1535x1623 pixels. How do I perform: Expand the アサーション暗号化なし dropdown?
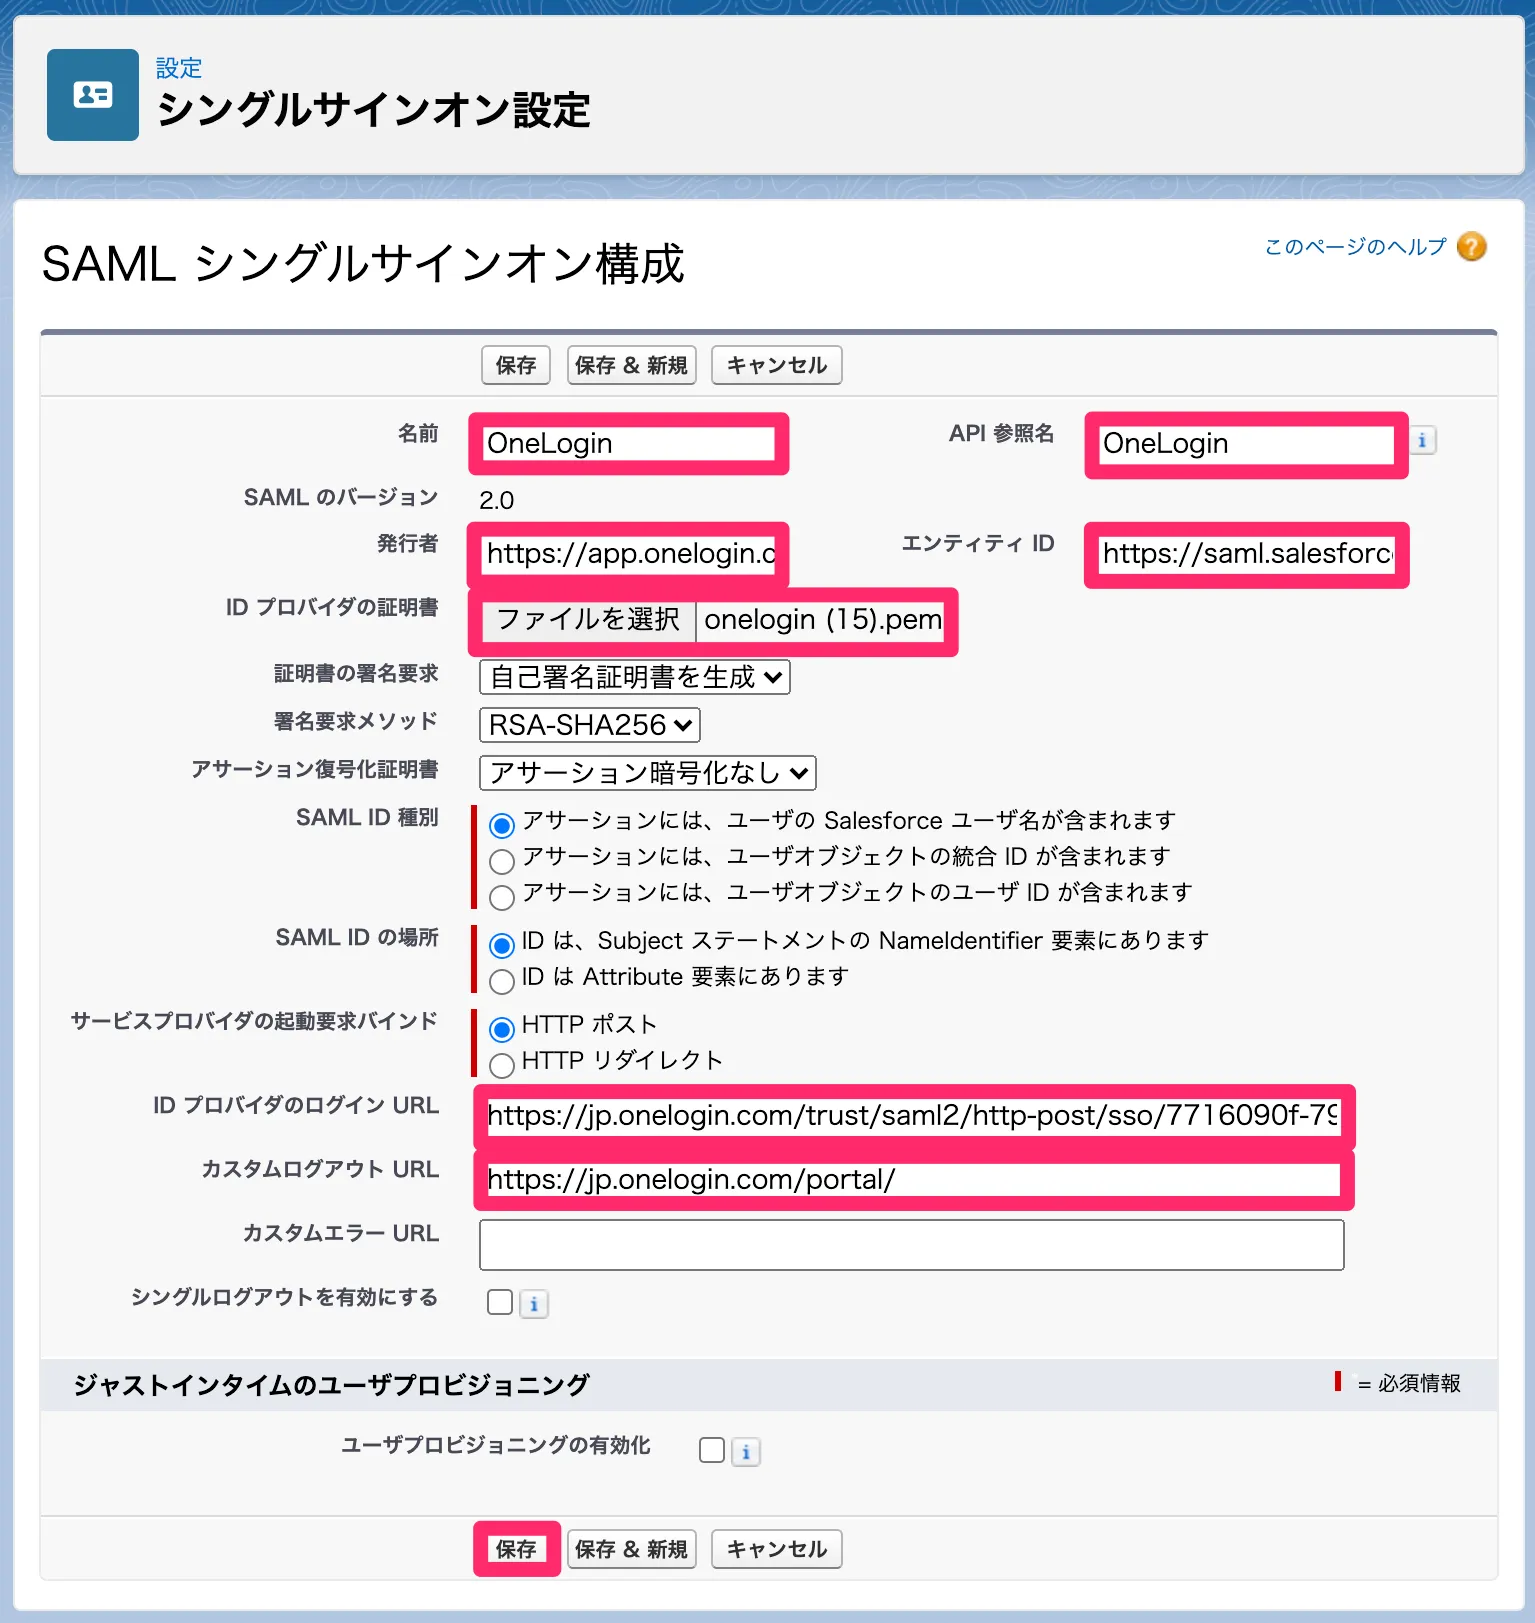pyautogui.click(x=648, y=773)
